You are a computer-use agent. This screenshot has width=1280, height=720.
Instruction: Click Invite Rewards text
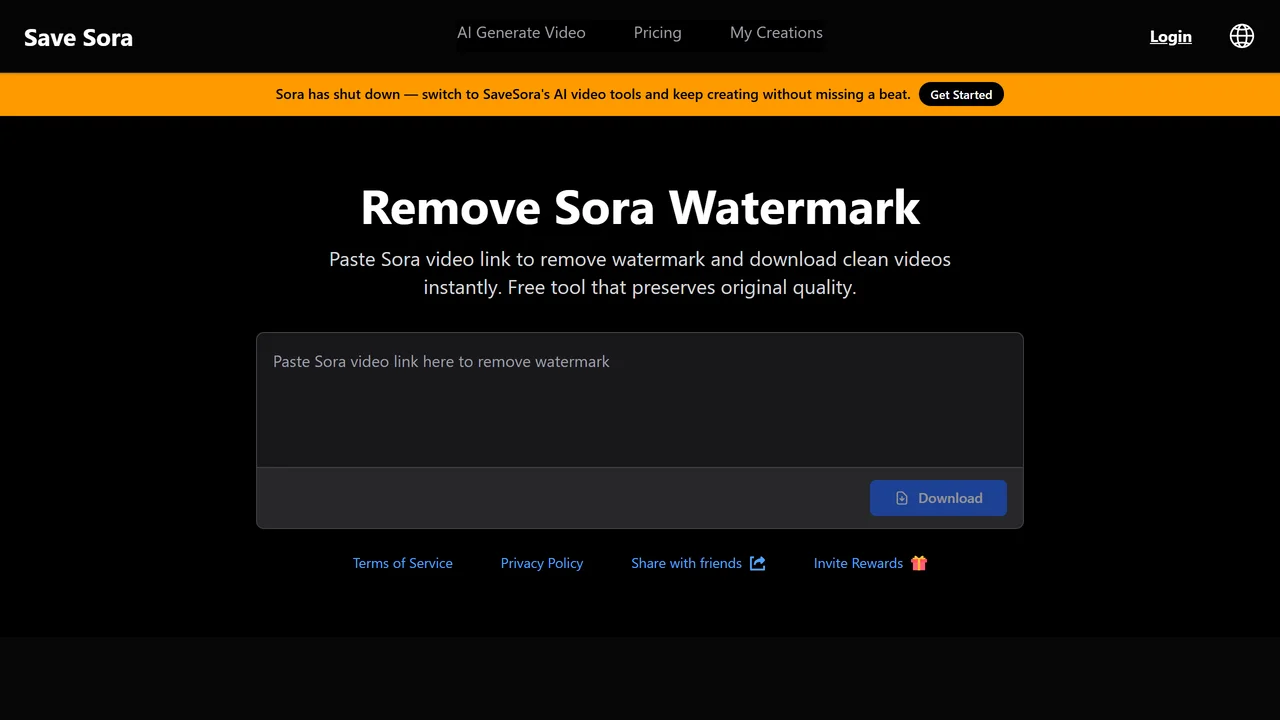click(858, 563)
